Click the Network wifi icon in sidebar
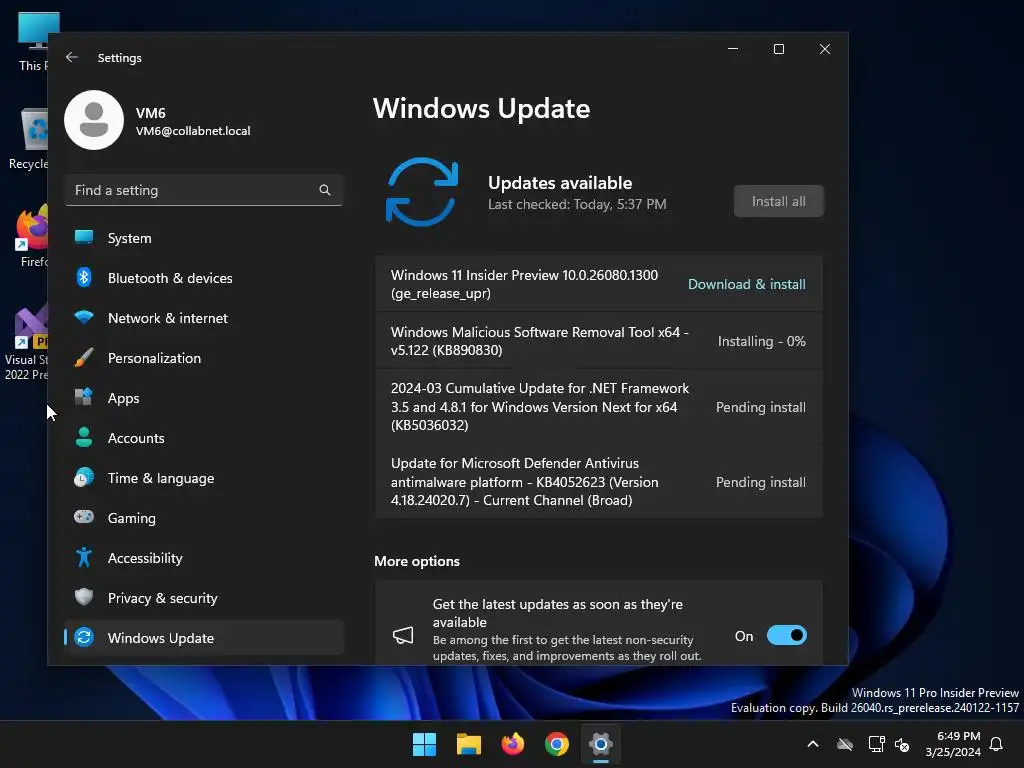Image resolution: width=1024 pixels, height=768 pixels. point(84,318)
